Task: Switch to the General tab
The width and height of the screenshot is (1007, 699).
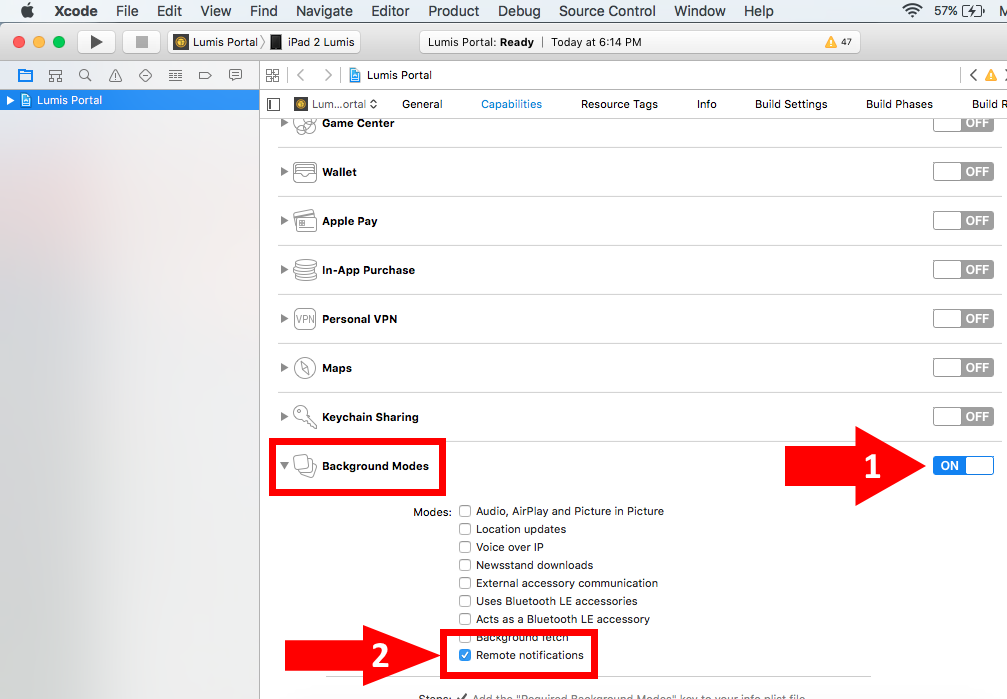Action: click(x=422, y=104)
